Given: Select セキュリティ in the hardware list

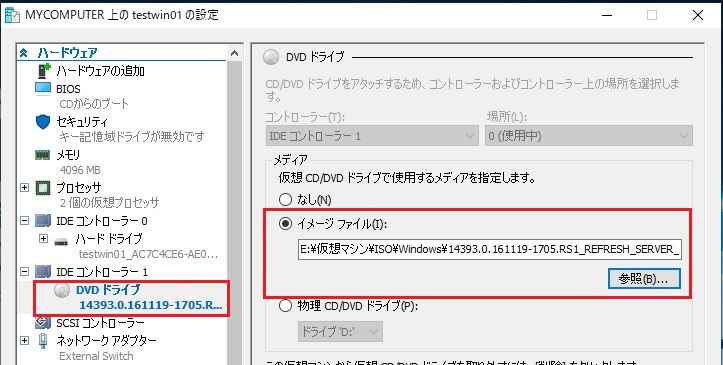Looking at the screenshot, I should 82,122.
